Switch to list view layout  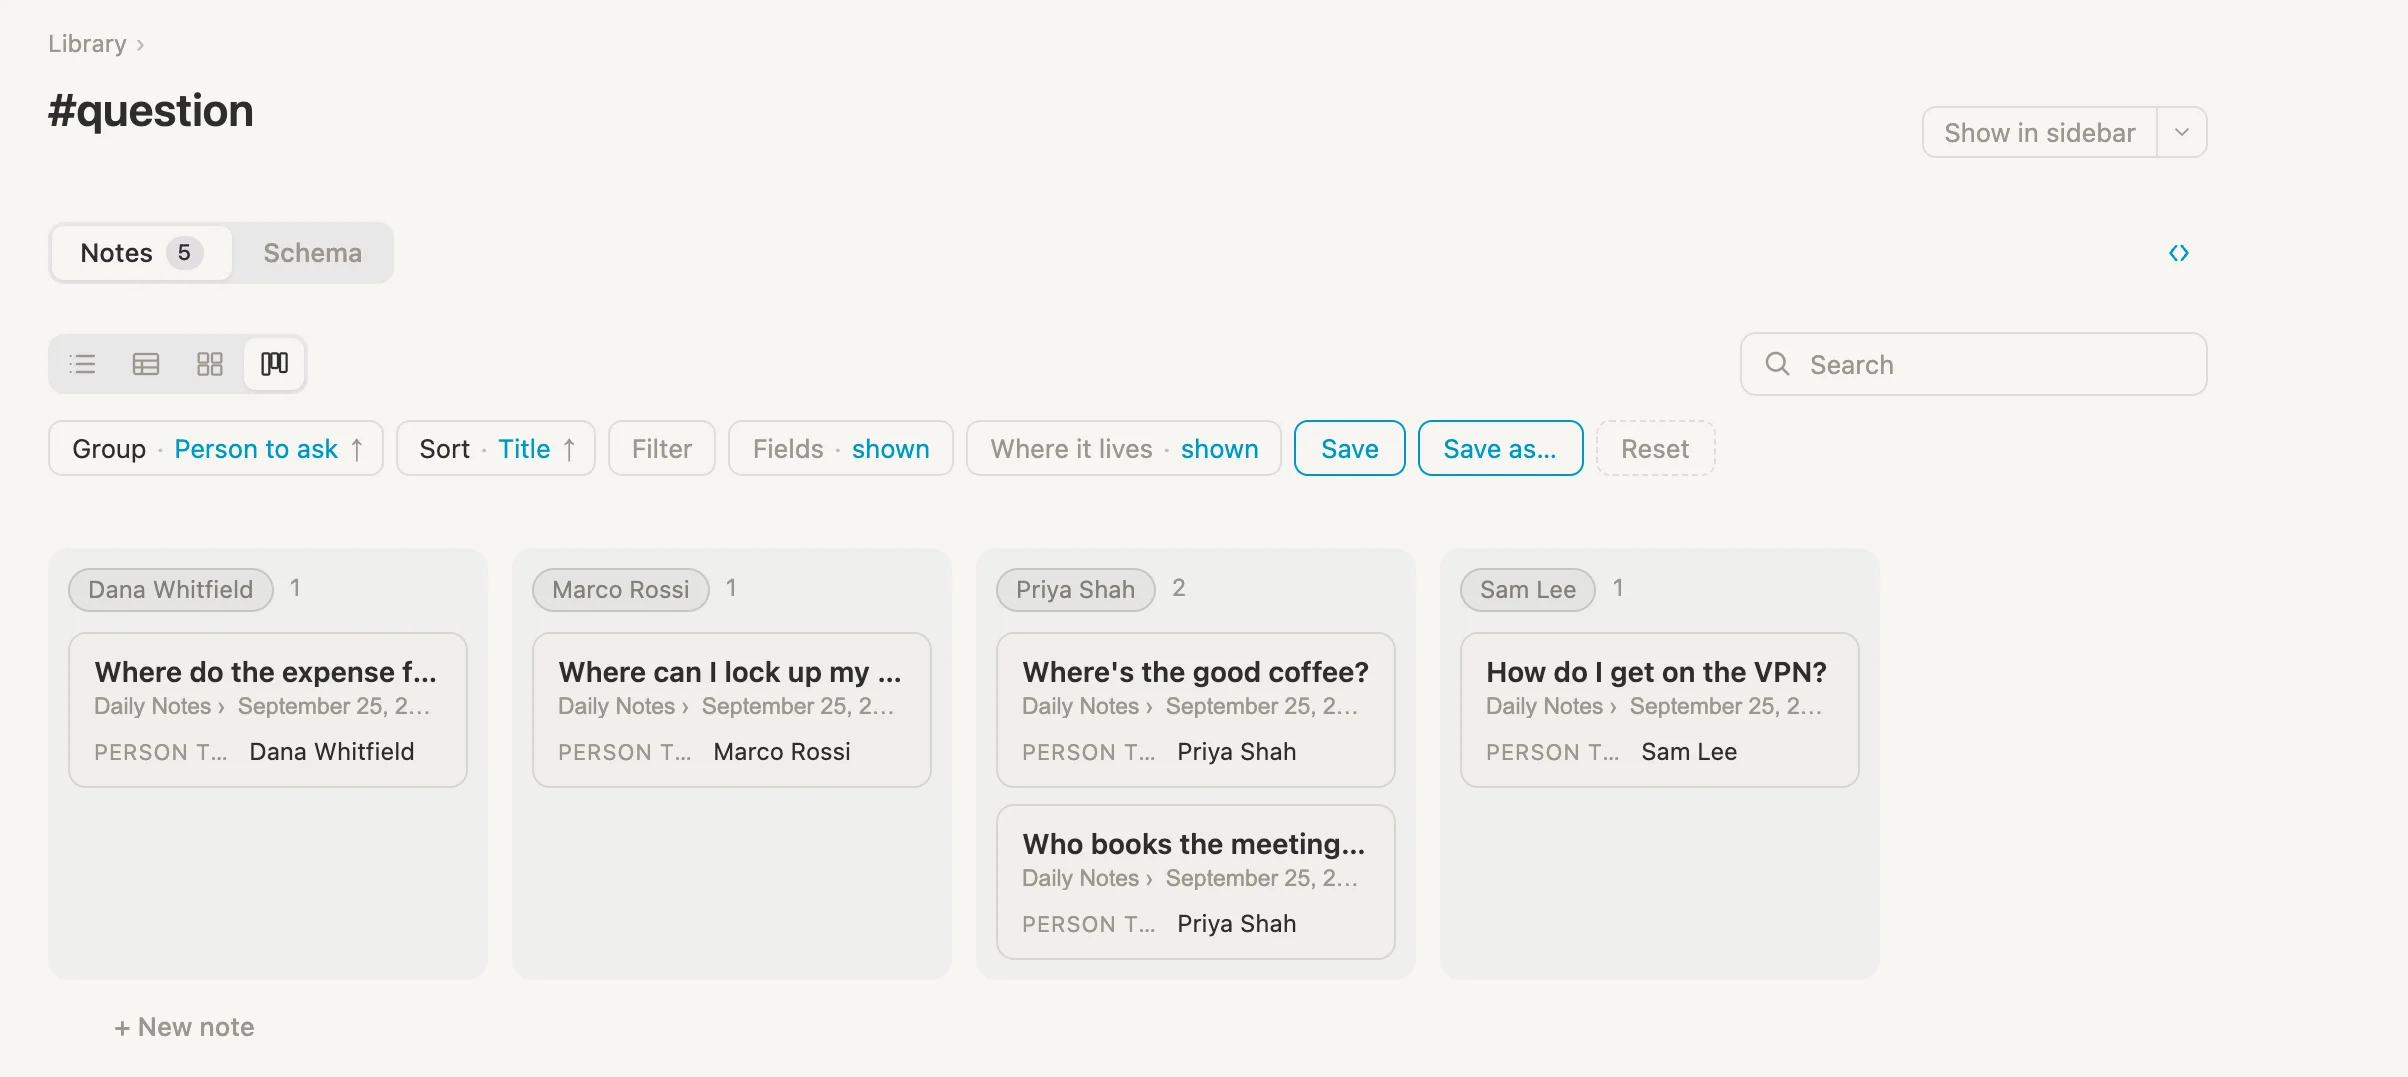click(x=83, y=364)
